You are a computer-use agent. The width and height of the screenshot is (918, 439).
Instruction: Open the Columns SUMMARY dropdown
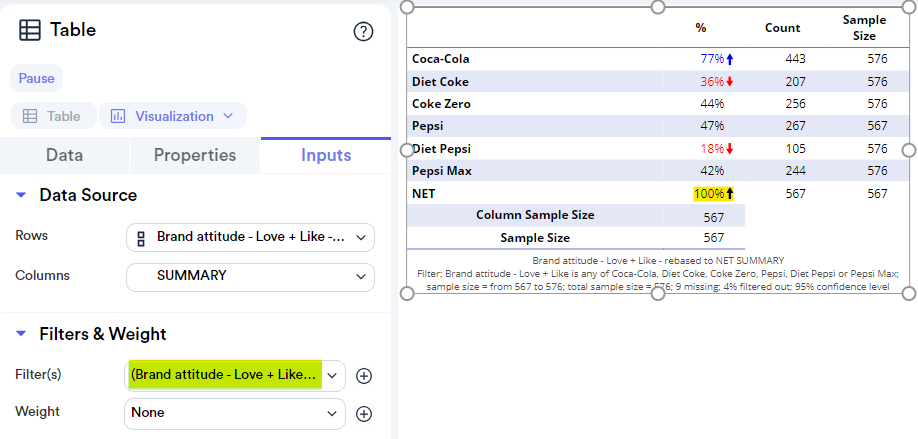(x=251, y=277)
